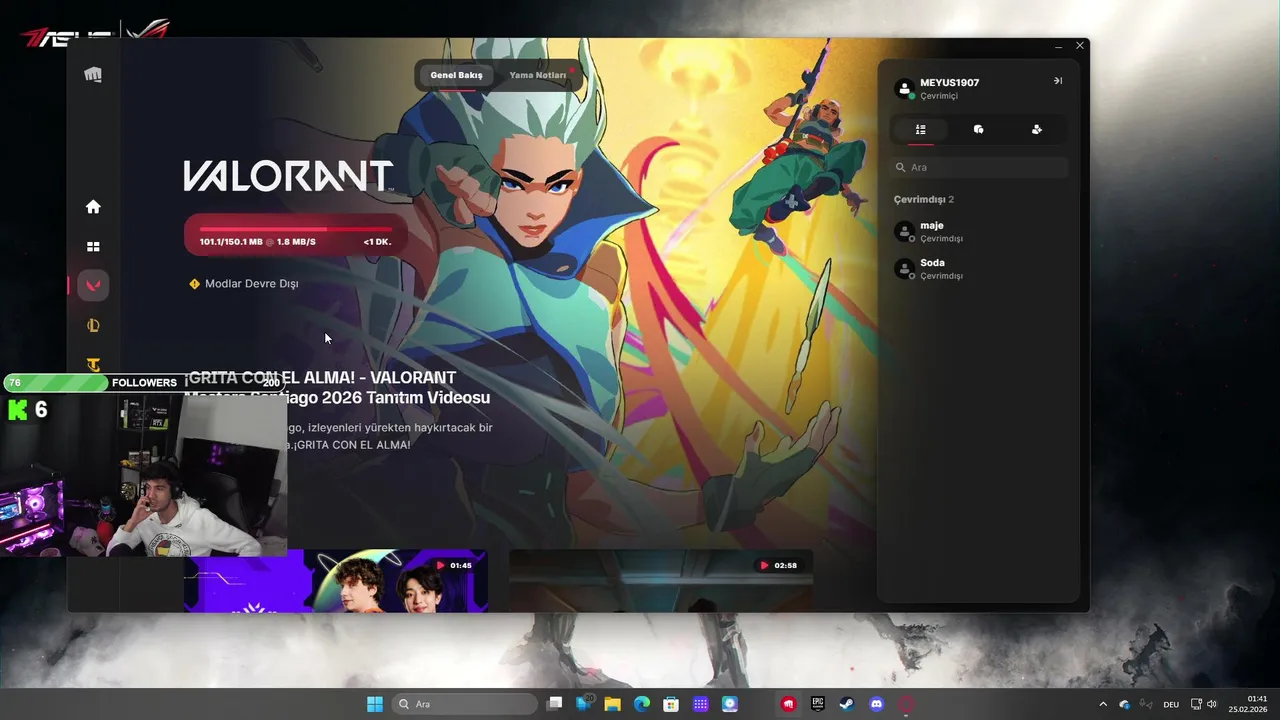Collapse the Çevrimdışı 2 friends group
This screenshot has width=1280, height=720.
pyautogui.click(x=924, y=199)
